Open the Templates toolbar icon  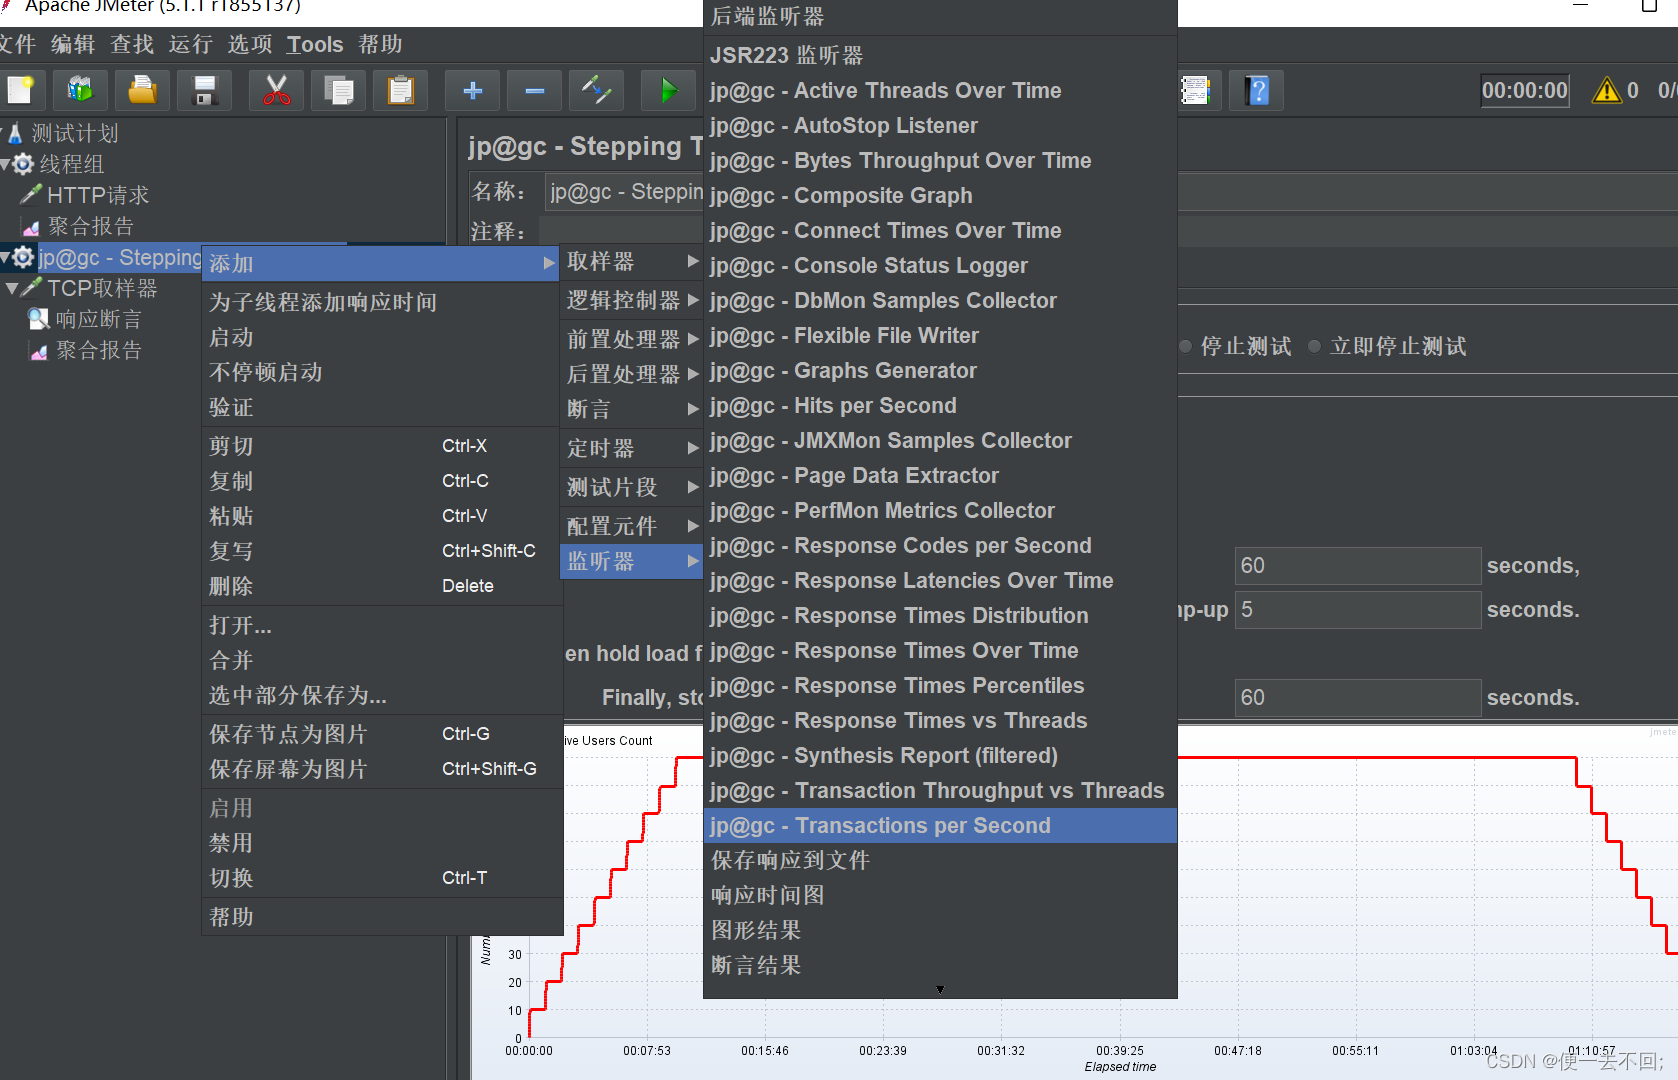coord(80,90)
